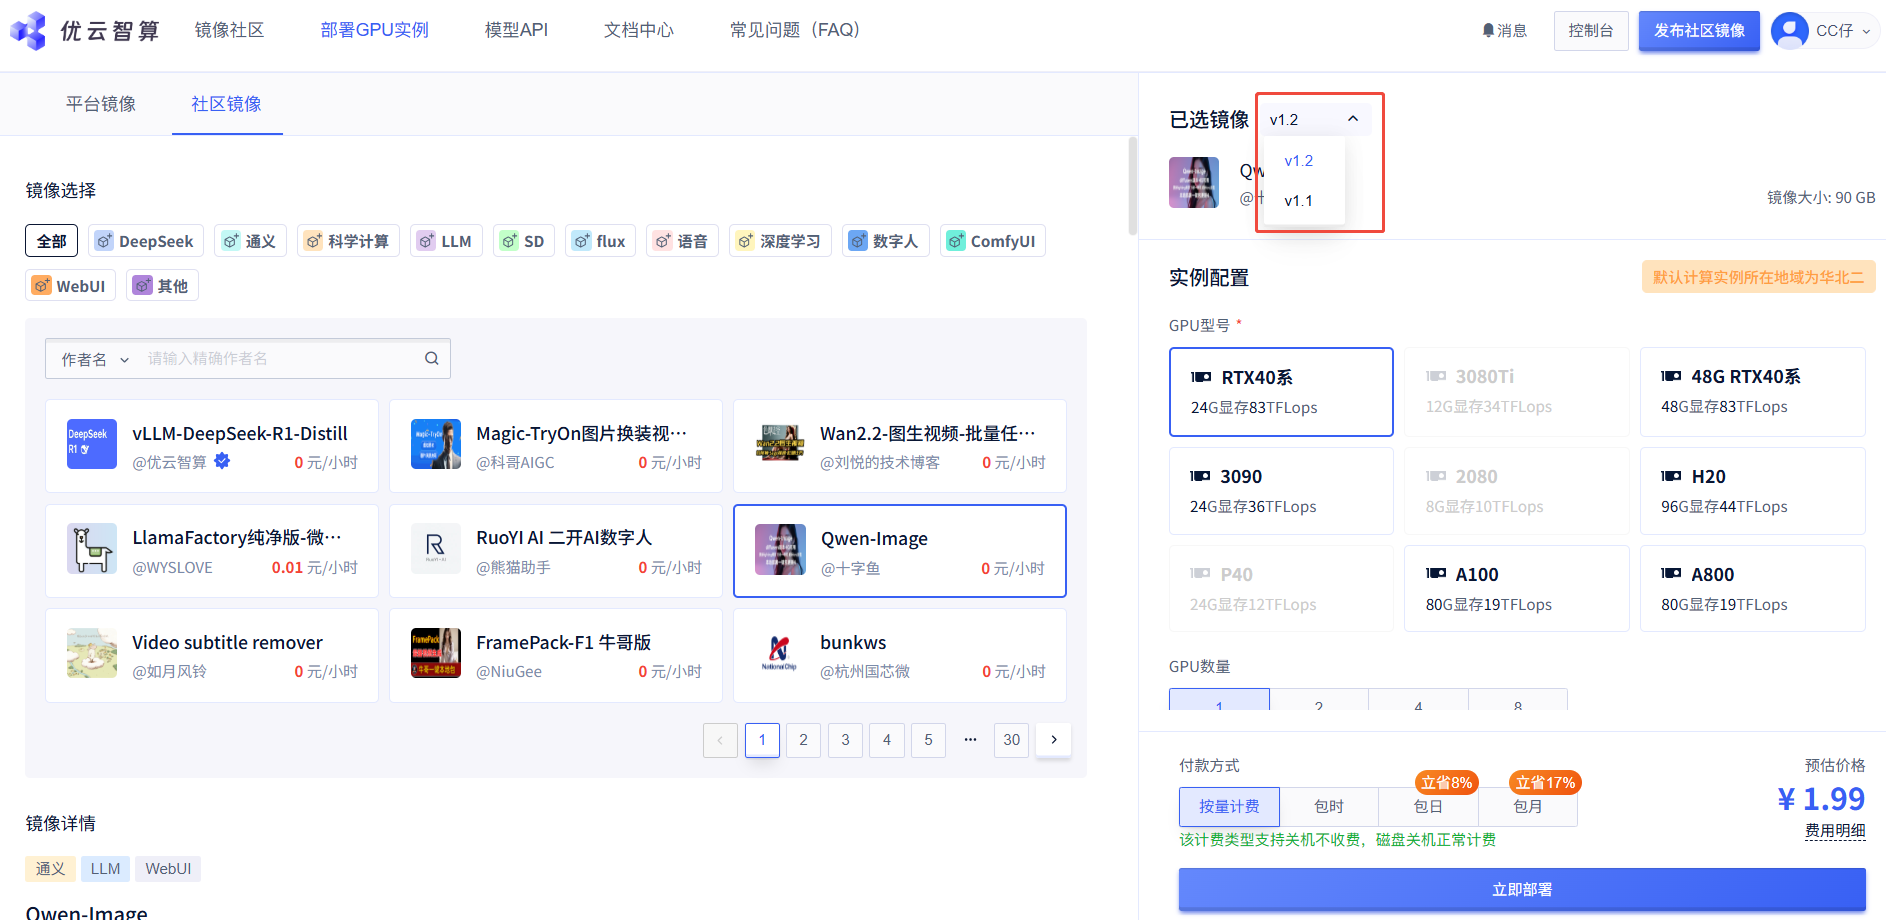Image resolution: width=1886 pixels, height=920 pixels.
Task: Choose H20 GPU model
Action: pos(1753,491)
